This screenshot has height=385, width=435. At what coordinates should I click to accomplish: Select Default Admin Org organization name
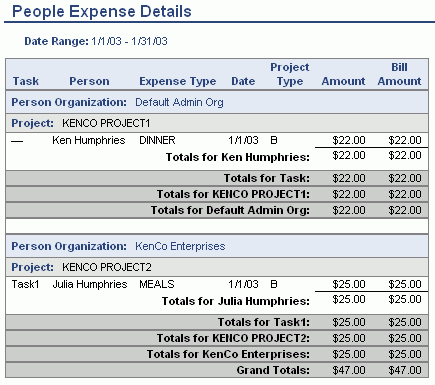tap(179, 102)
